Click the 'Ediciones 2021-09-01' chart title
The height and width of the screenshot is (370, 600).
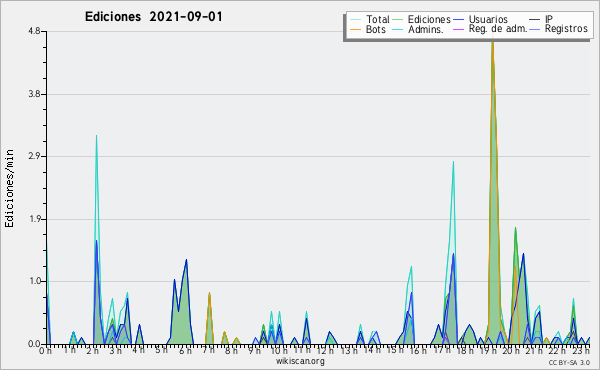[153, 17]
